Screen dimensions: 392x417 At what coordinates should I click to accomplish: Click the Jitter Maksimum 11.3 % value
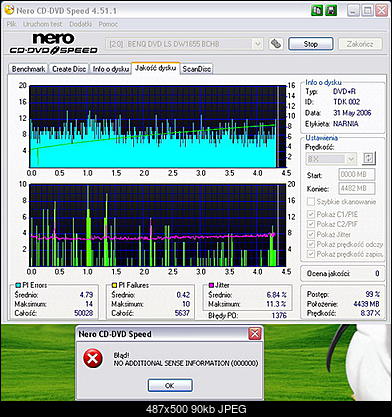[276, 304]
